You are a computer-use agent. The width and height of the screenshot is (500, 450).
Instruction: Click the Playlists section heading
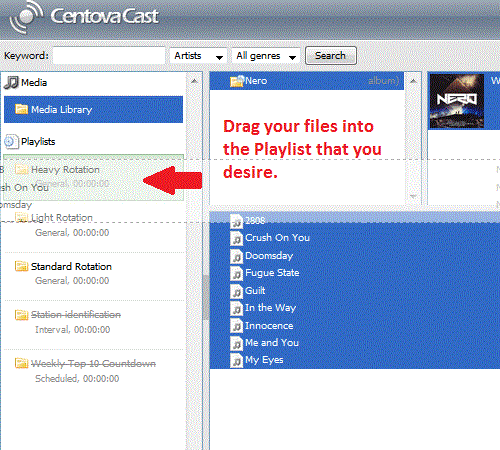[38, 142]
